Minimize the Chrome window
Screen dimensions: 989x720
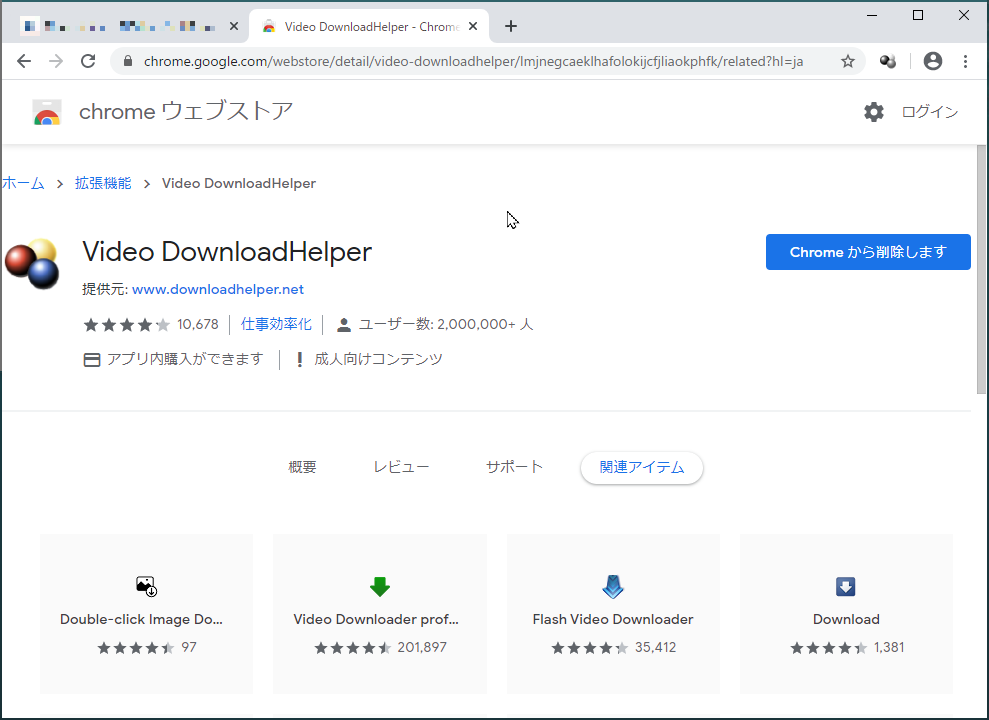click(x=872, y=15)
